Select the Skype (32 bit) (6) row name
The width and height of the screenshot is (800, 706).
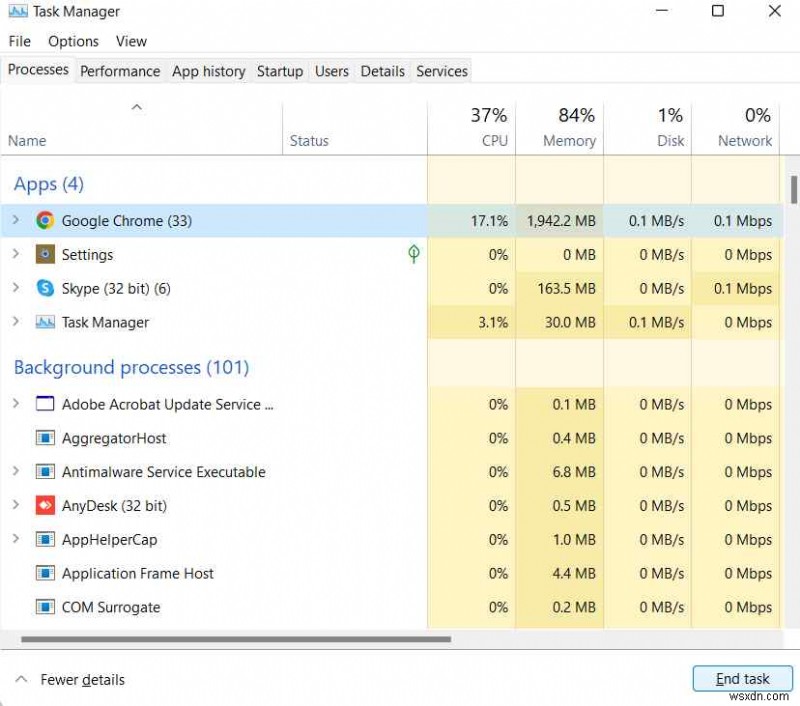[116, 289]
